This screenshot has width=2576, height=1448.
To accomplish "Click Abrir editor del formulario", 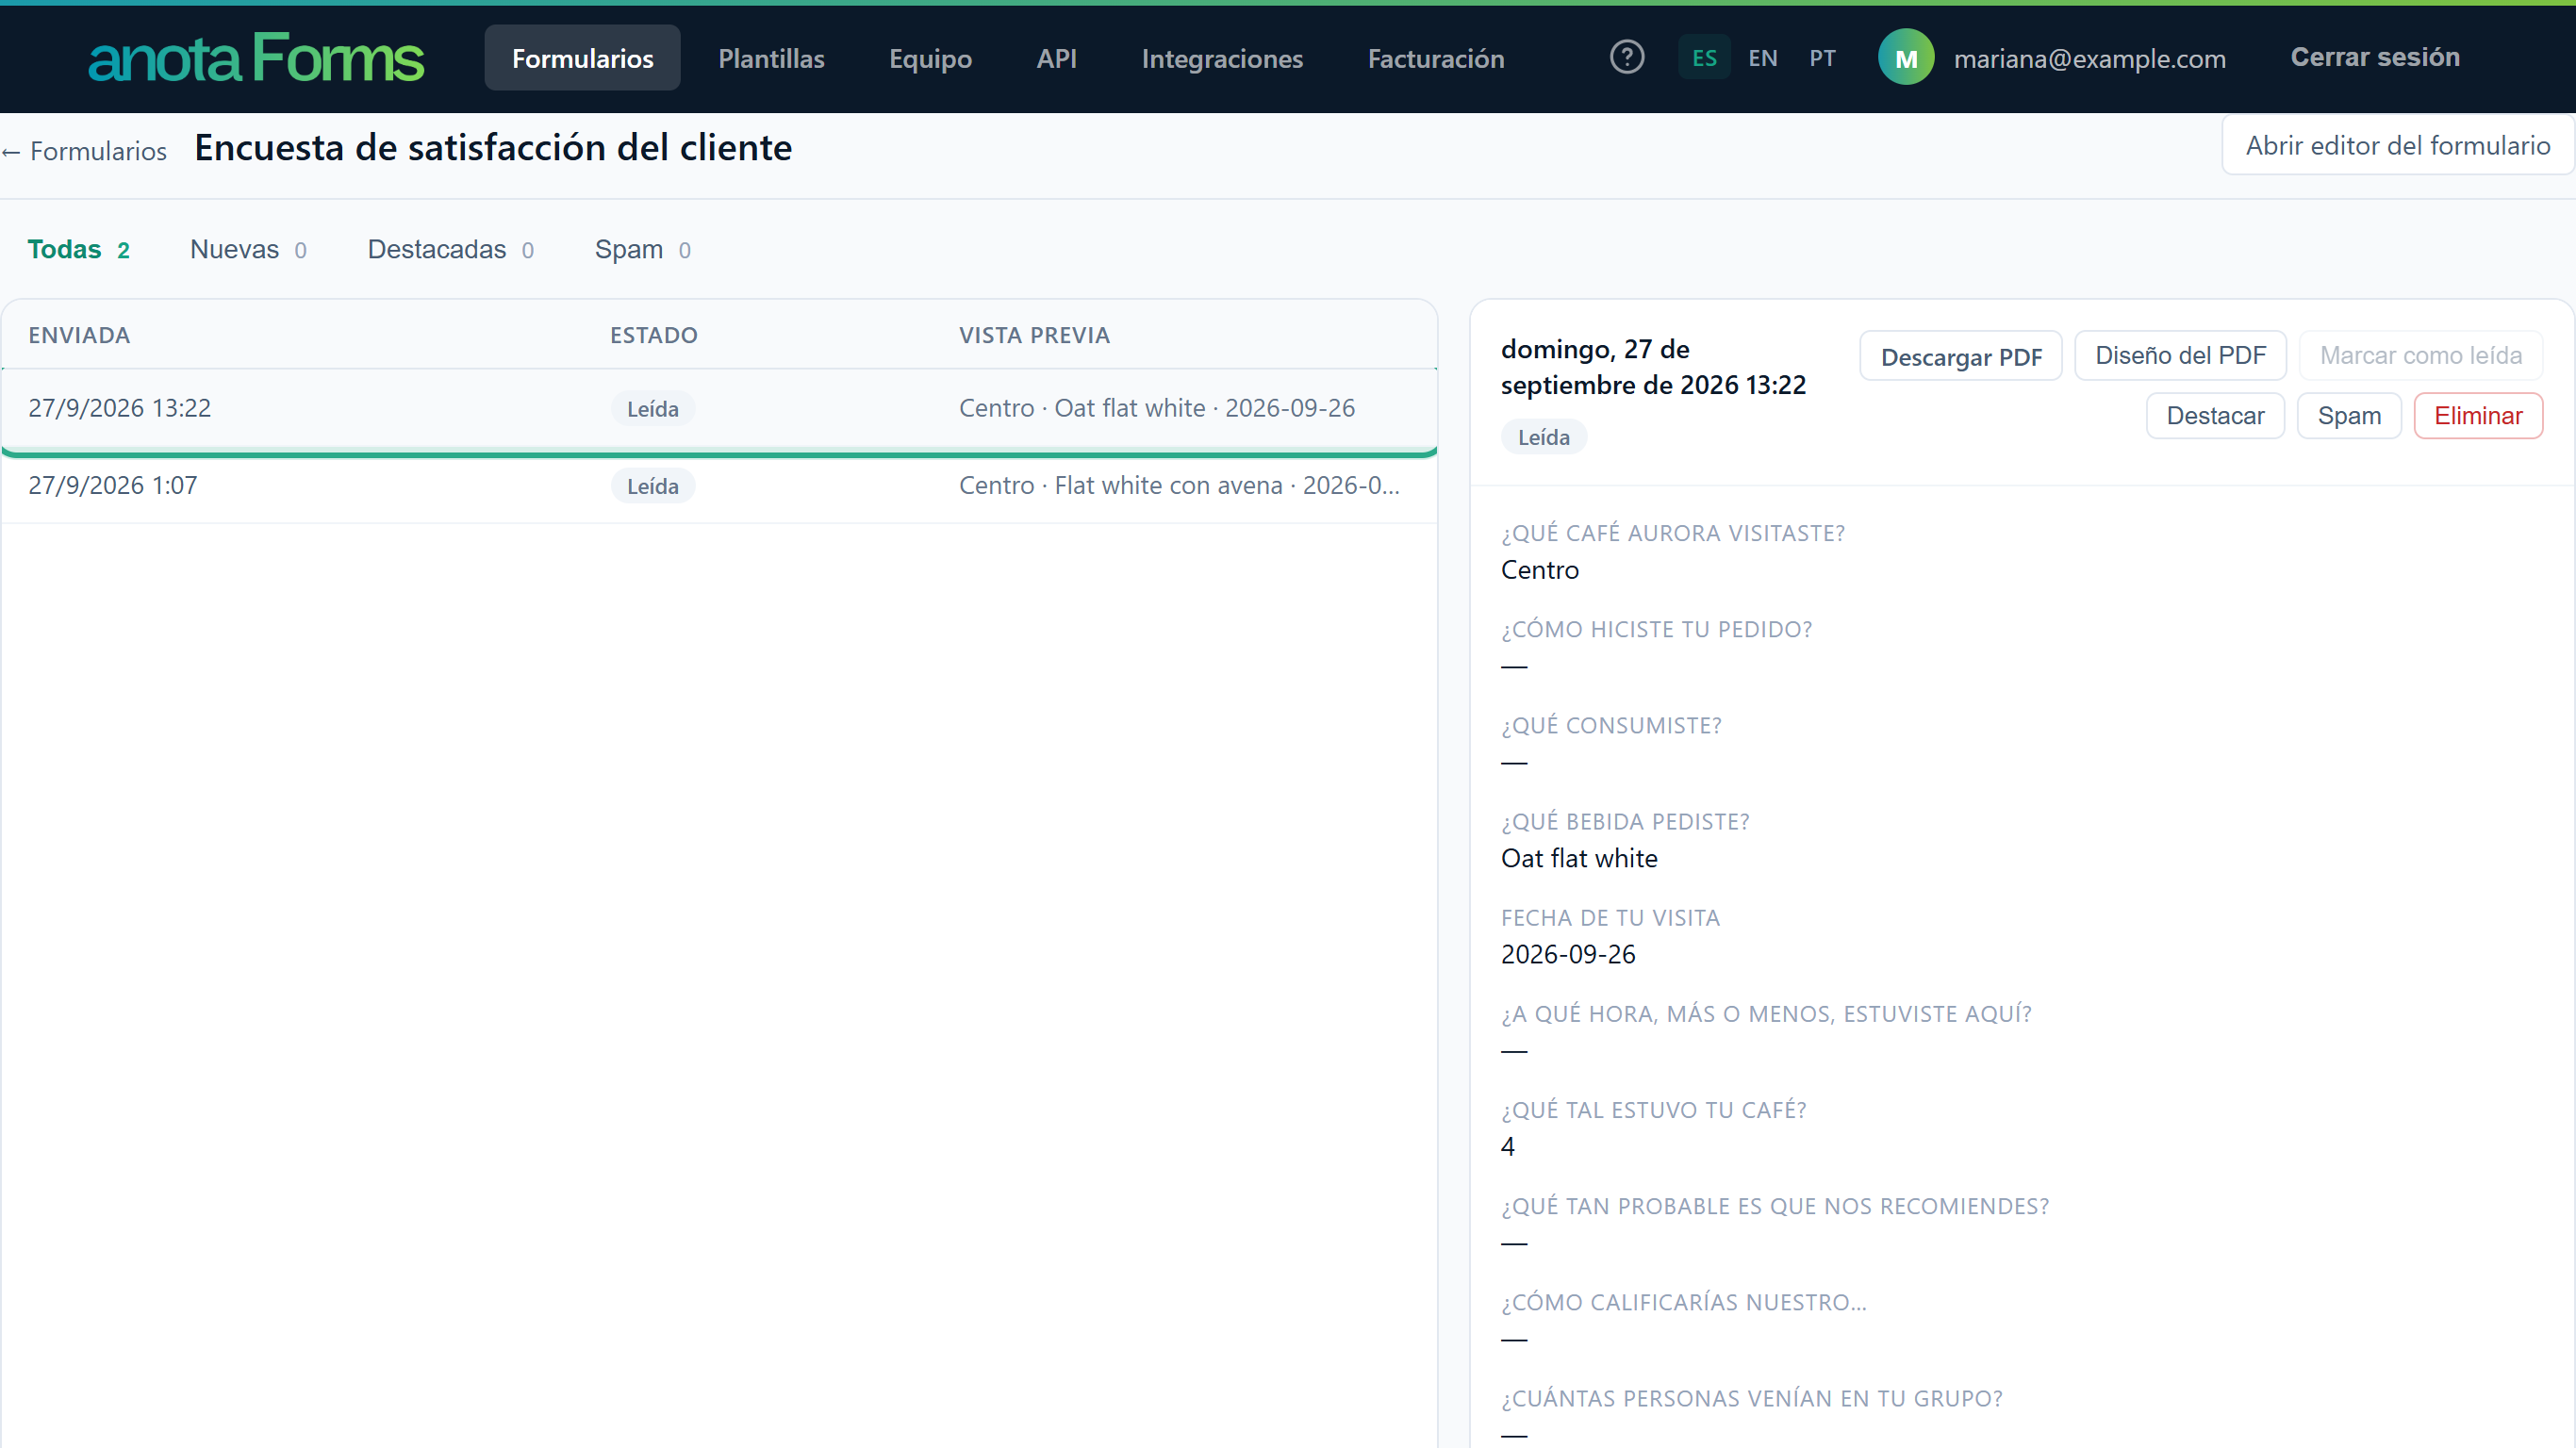I will point(2397,146).
